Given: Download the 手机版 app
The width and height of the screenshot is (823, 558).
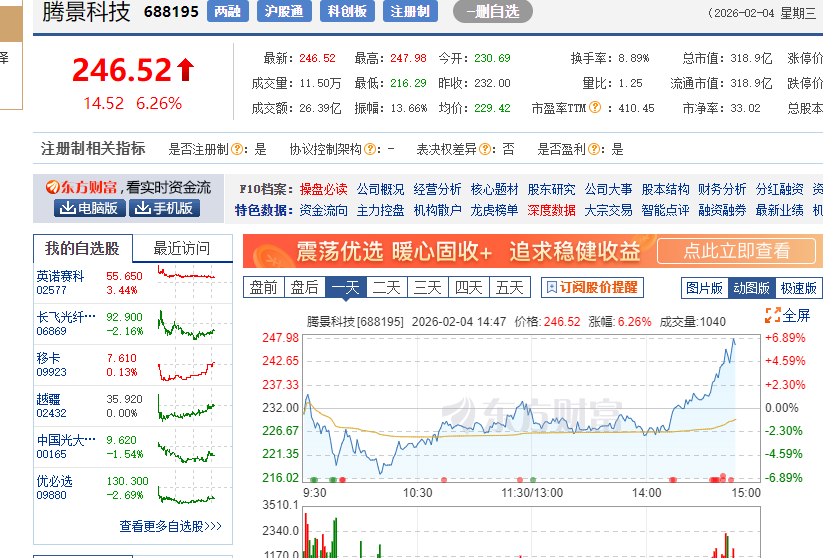Looking at the screenshot, I should click(164, 208).
